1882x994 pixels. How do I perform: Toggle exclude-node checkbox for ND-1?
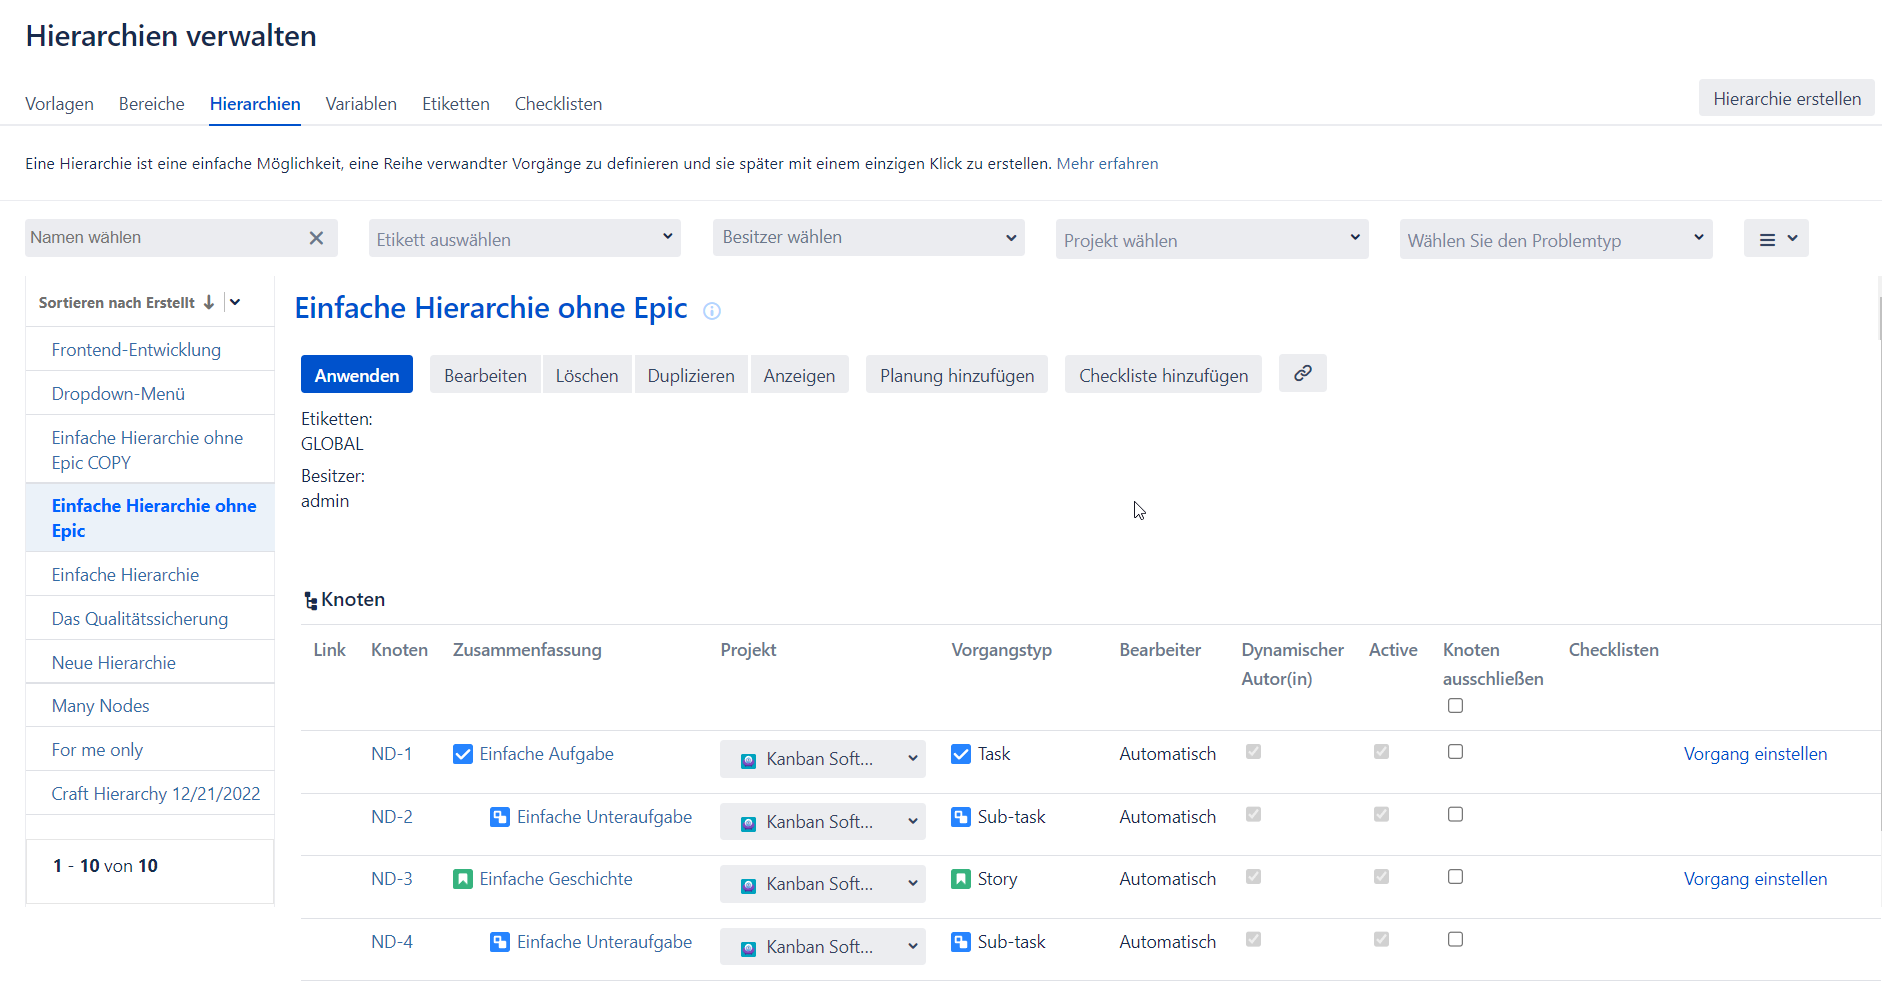point(1455,752)
